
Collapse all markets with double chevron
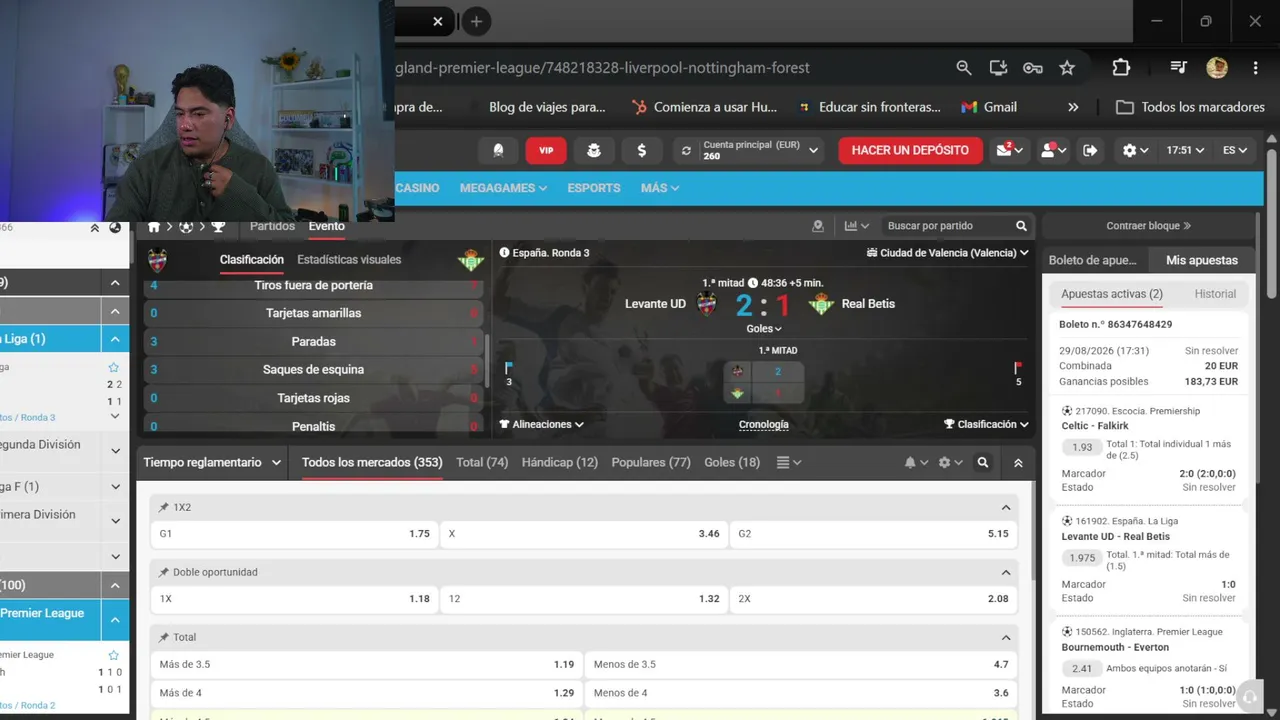1018,463
